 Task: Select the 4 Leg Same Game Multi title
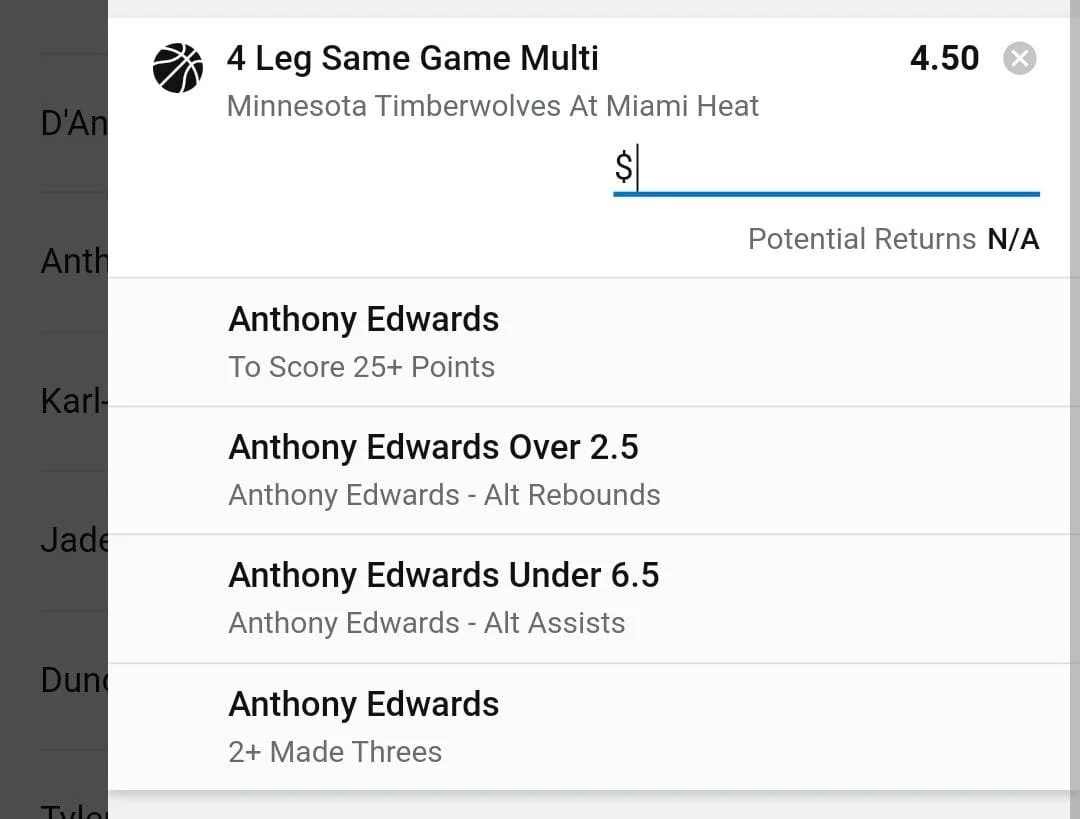(412, 58)
